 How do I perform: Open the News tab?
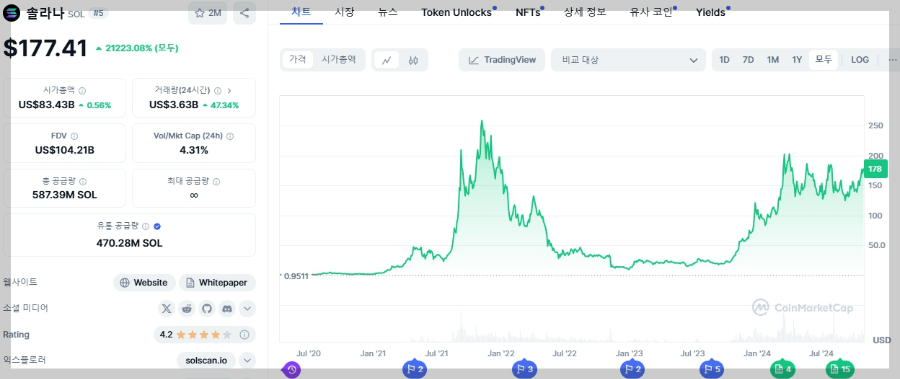[388, 12]
